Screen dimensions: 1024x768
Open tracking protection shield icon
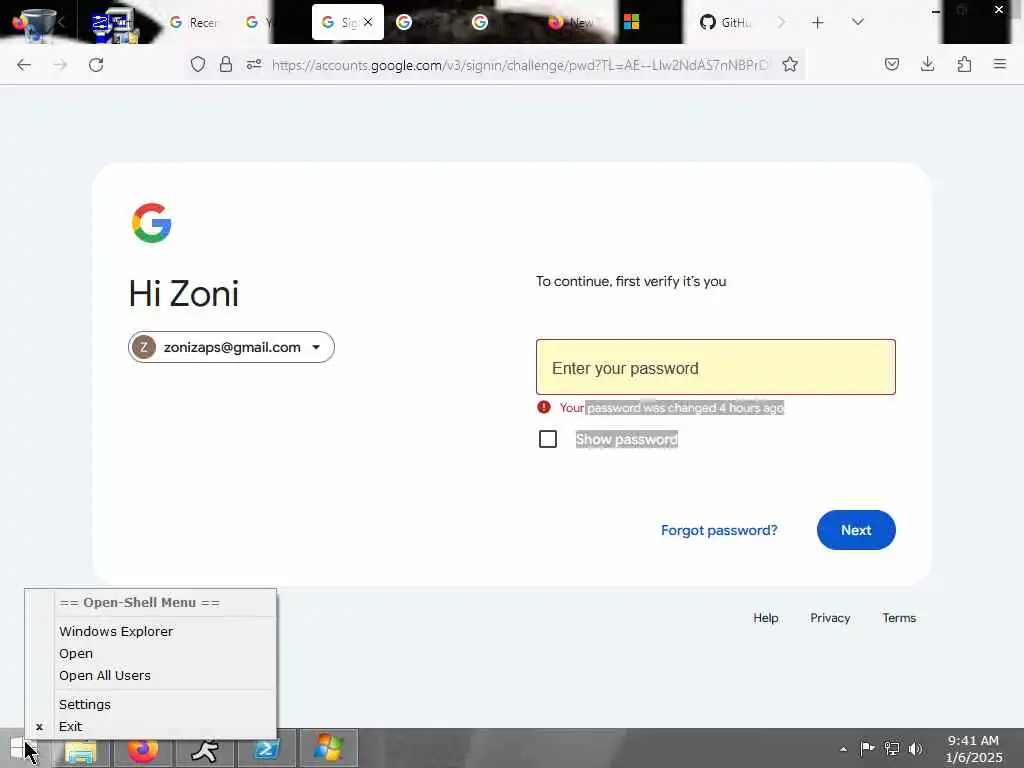198,64
